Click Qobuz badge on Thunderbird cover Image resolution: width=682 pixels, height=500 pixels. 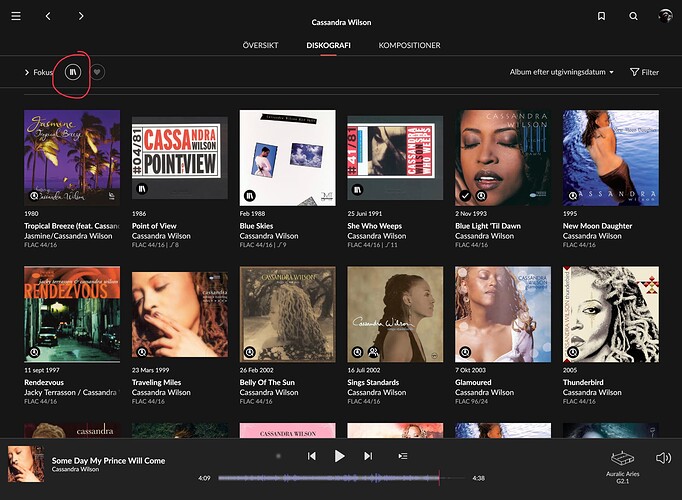click(573, 352)
